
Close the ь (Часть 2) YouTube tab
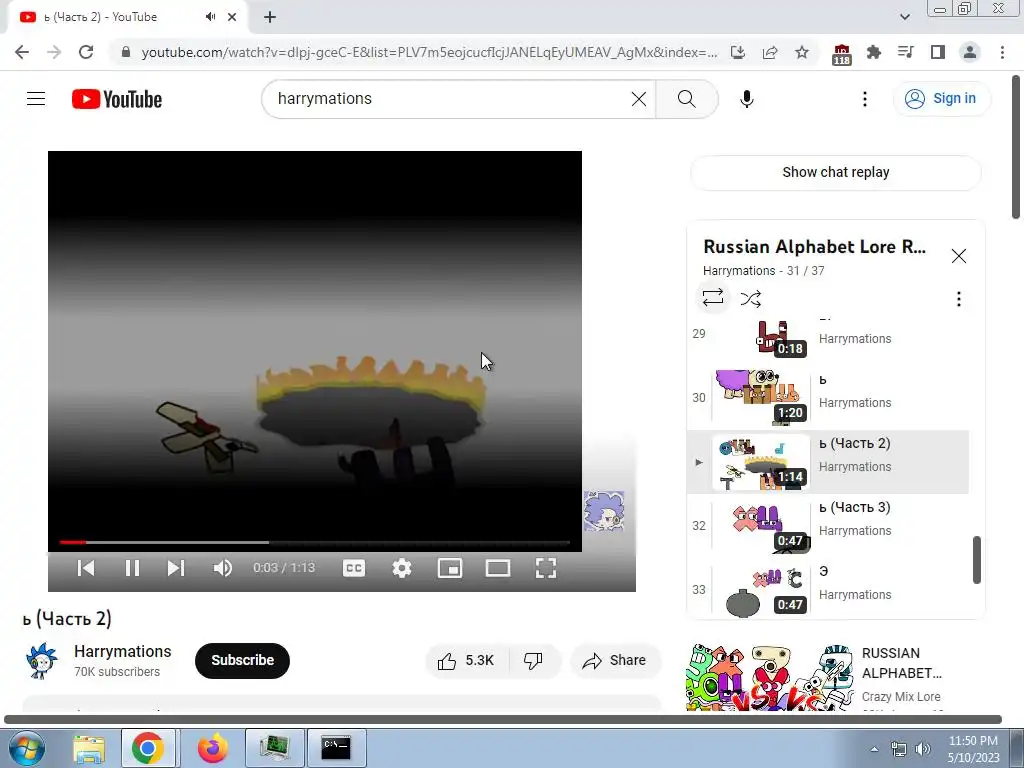point(232,17)
